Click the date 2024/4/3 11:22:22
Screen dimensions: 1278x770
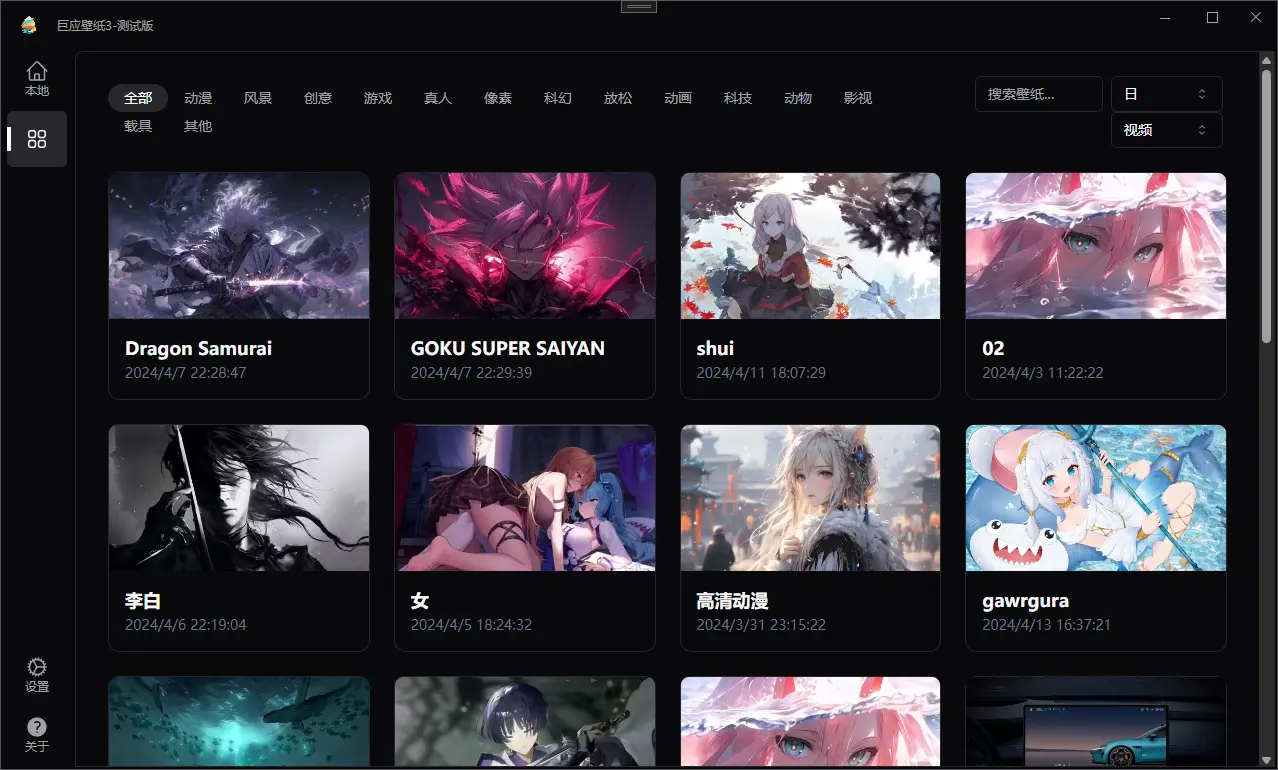[1043, 372]
